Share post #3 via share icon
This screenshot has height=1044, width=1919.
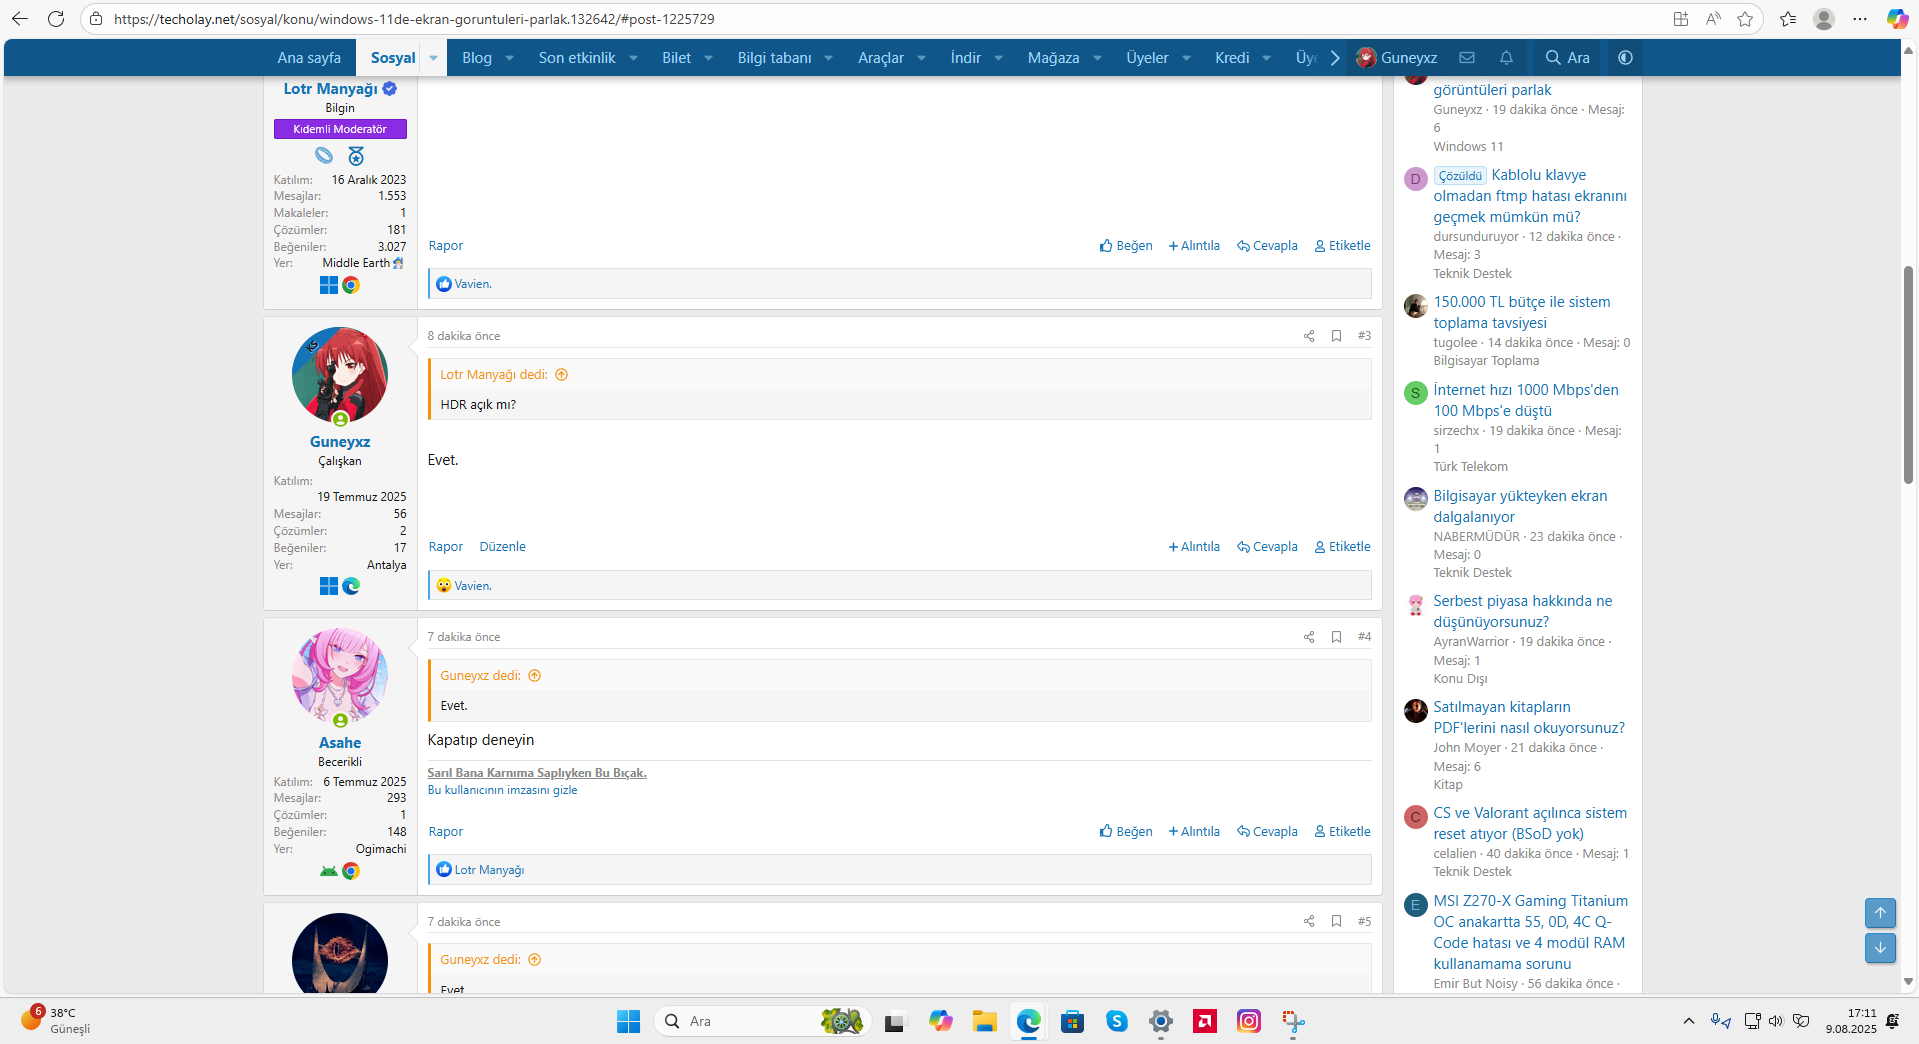click(1308, 336)
